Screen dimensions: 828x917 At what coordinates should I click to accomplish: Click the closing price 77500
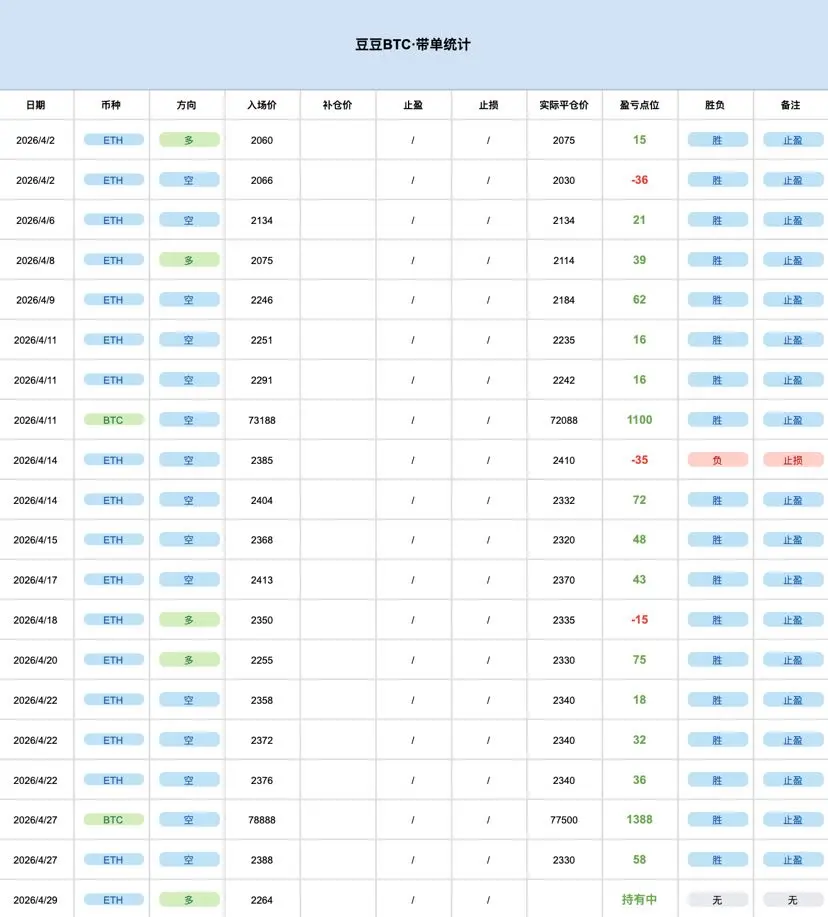click(564, 820)
